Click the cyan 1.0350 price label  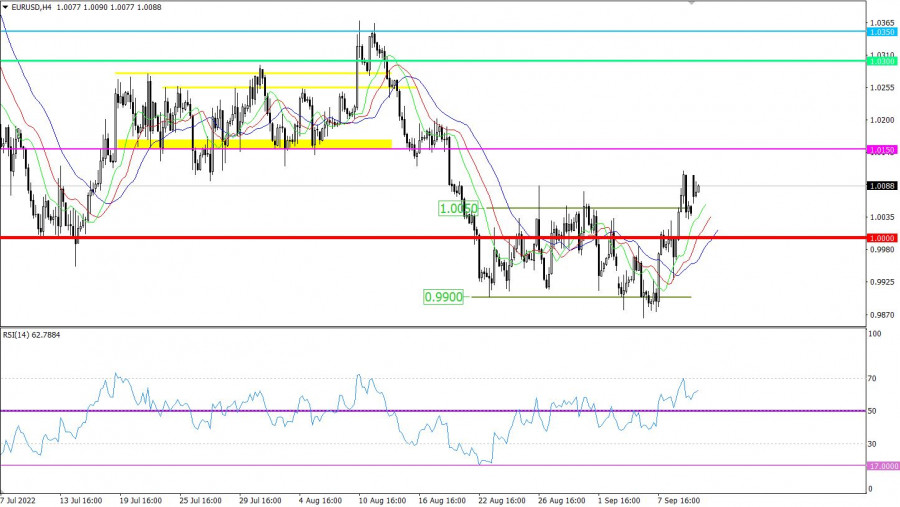point(881,32)
